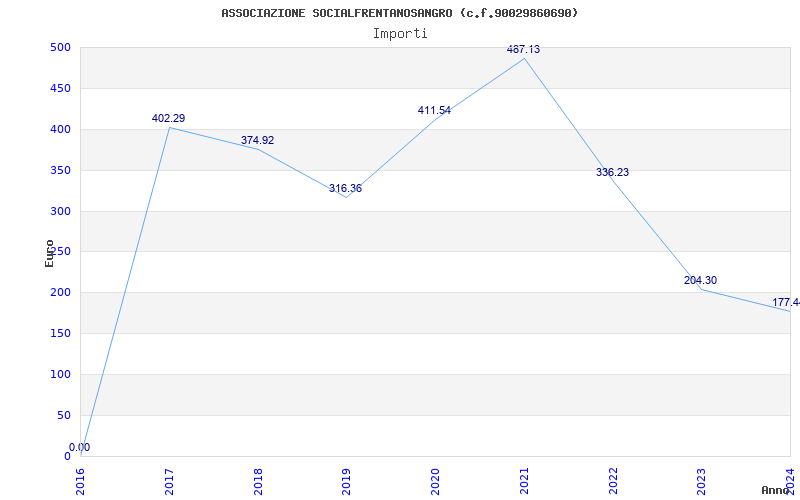Screen dimensions: 800x500
Task: Click the 2023 x-axis year label
Action: 702,481
